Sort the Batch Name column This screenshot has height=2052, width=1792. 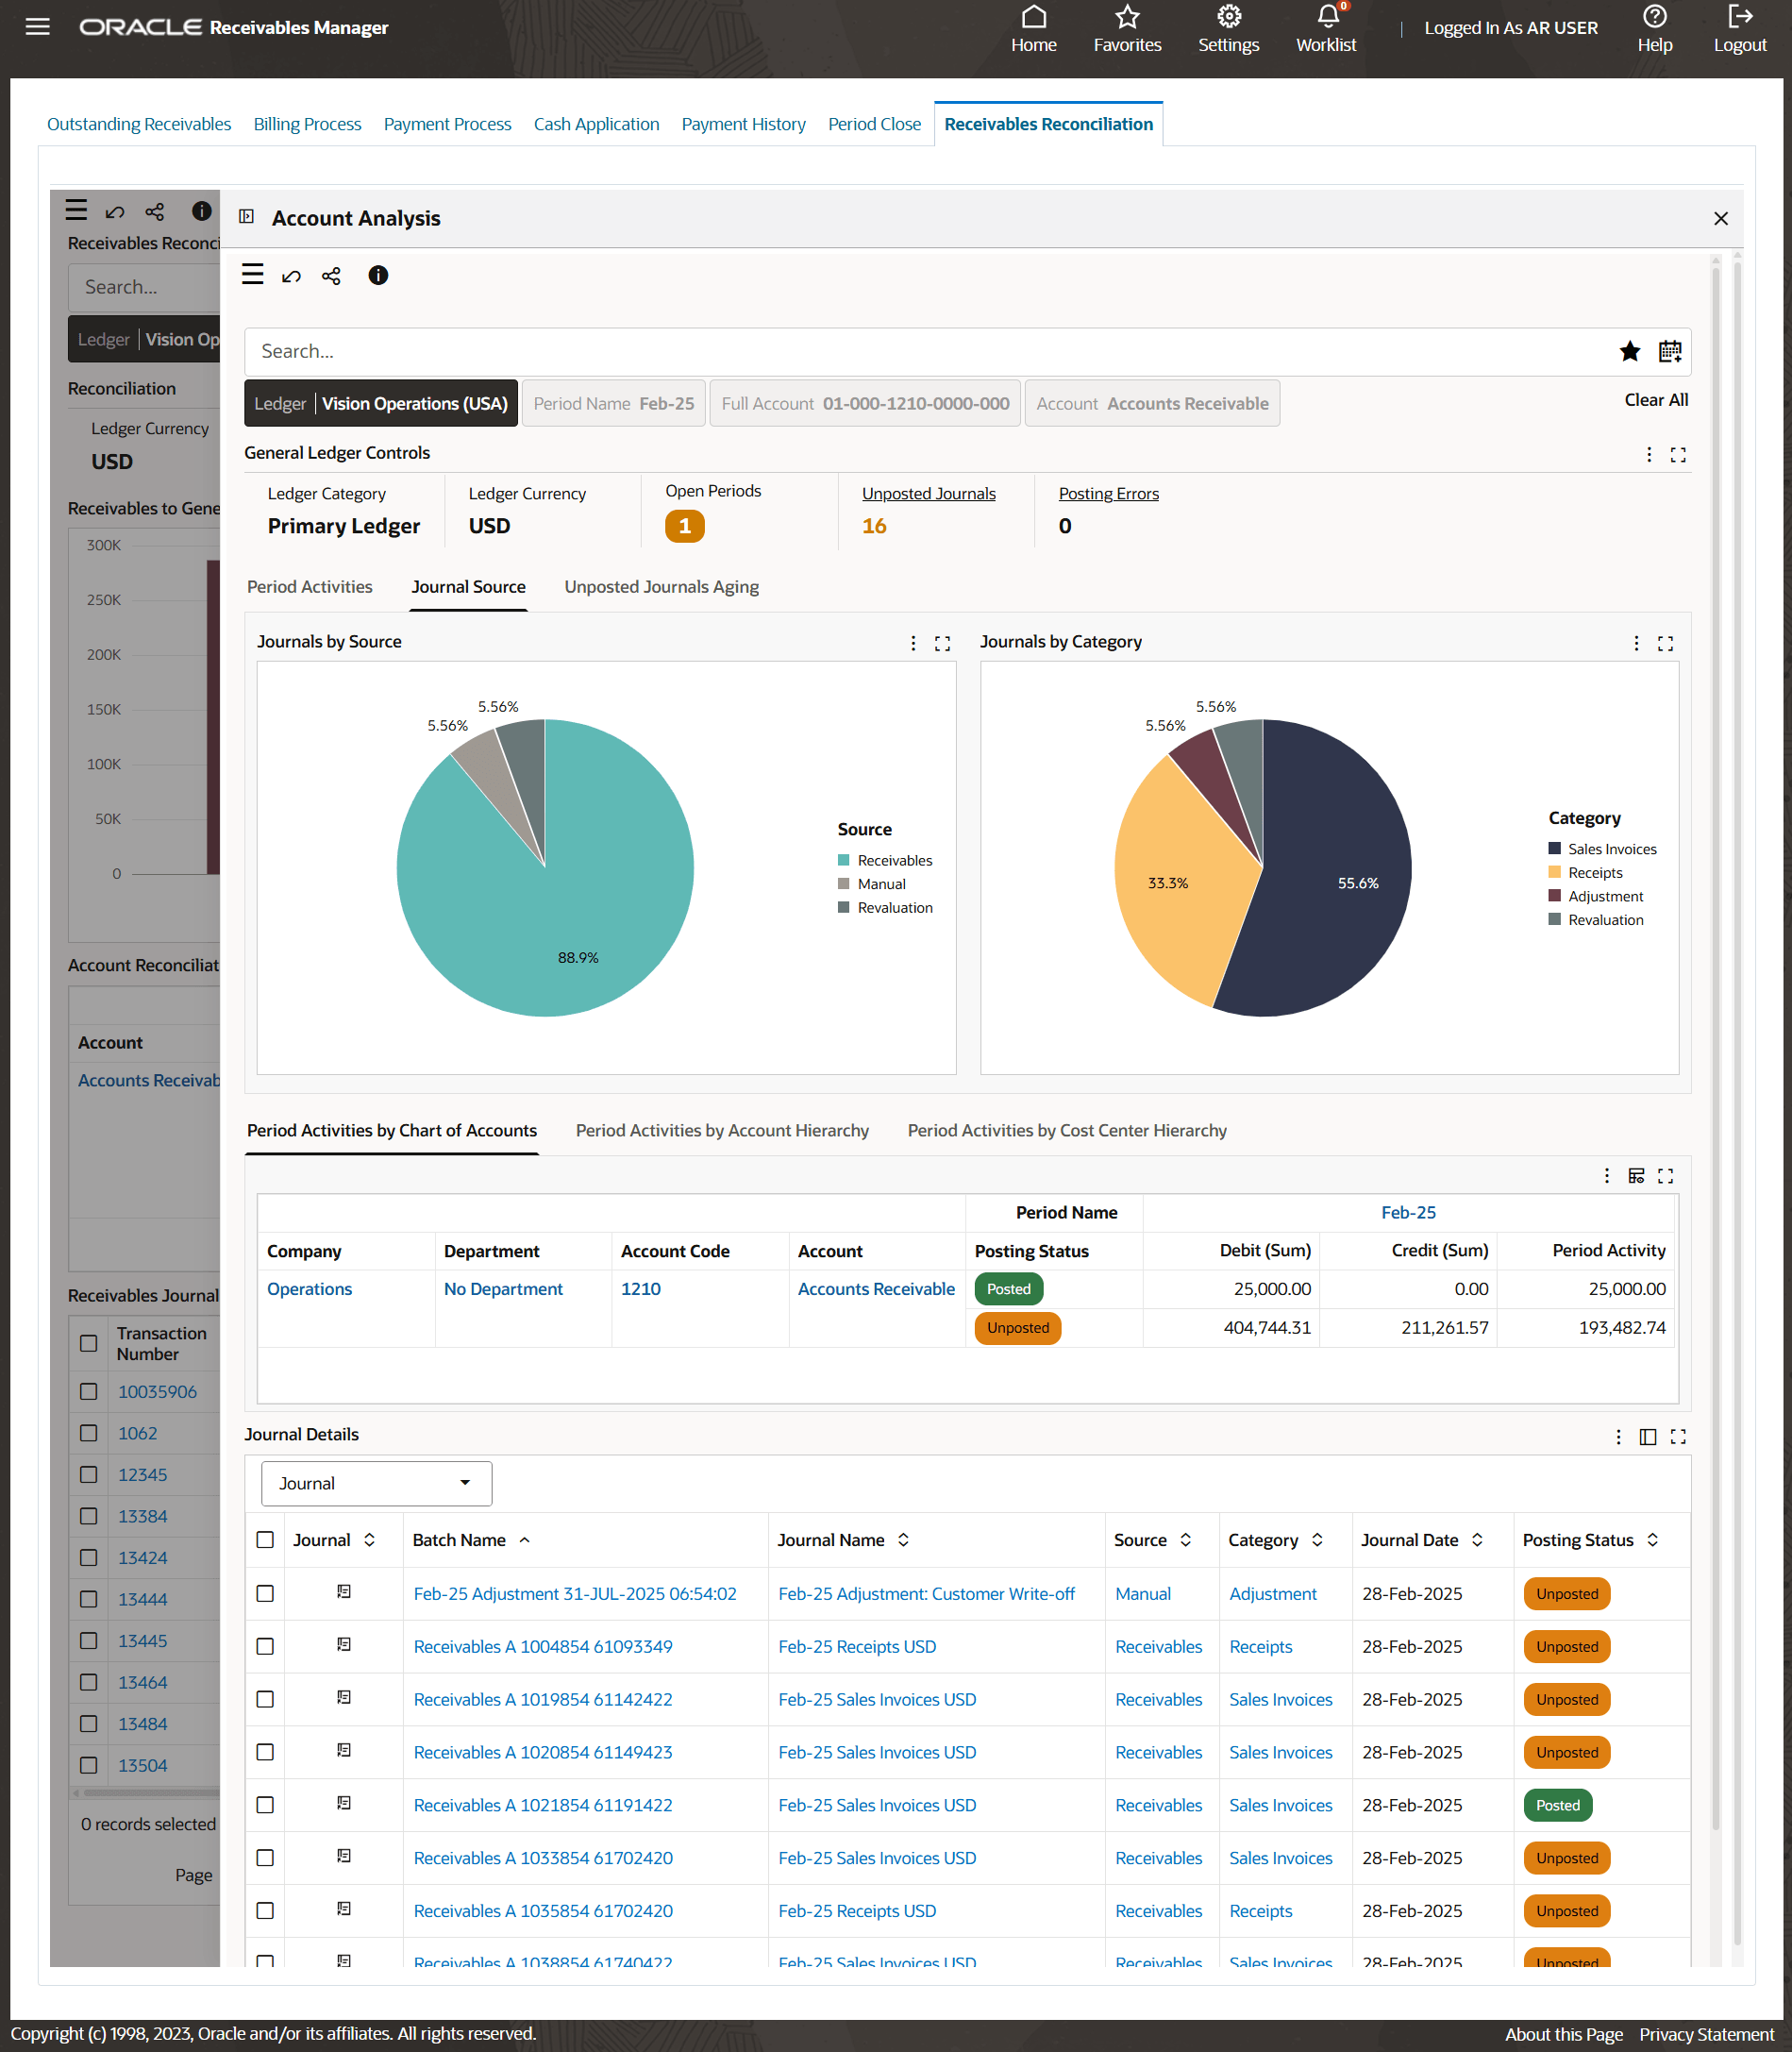tap(525, 1540)
